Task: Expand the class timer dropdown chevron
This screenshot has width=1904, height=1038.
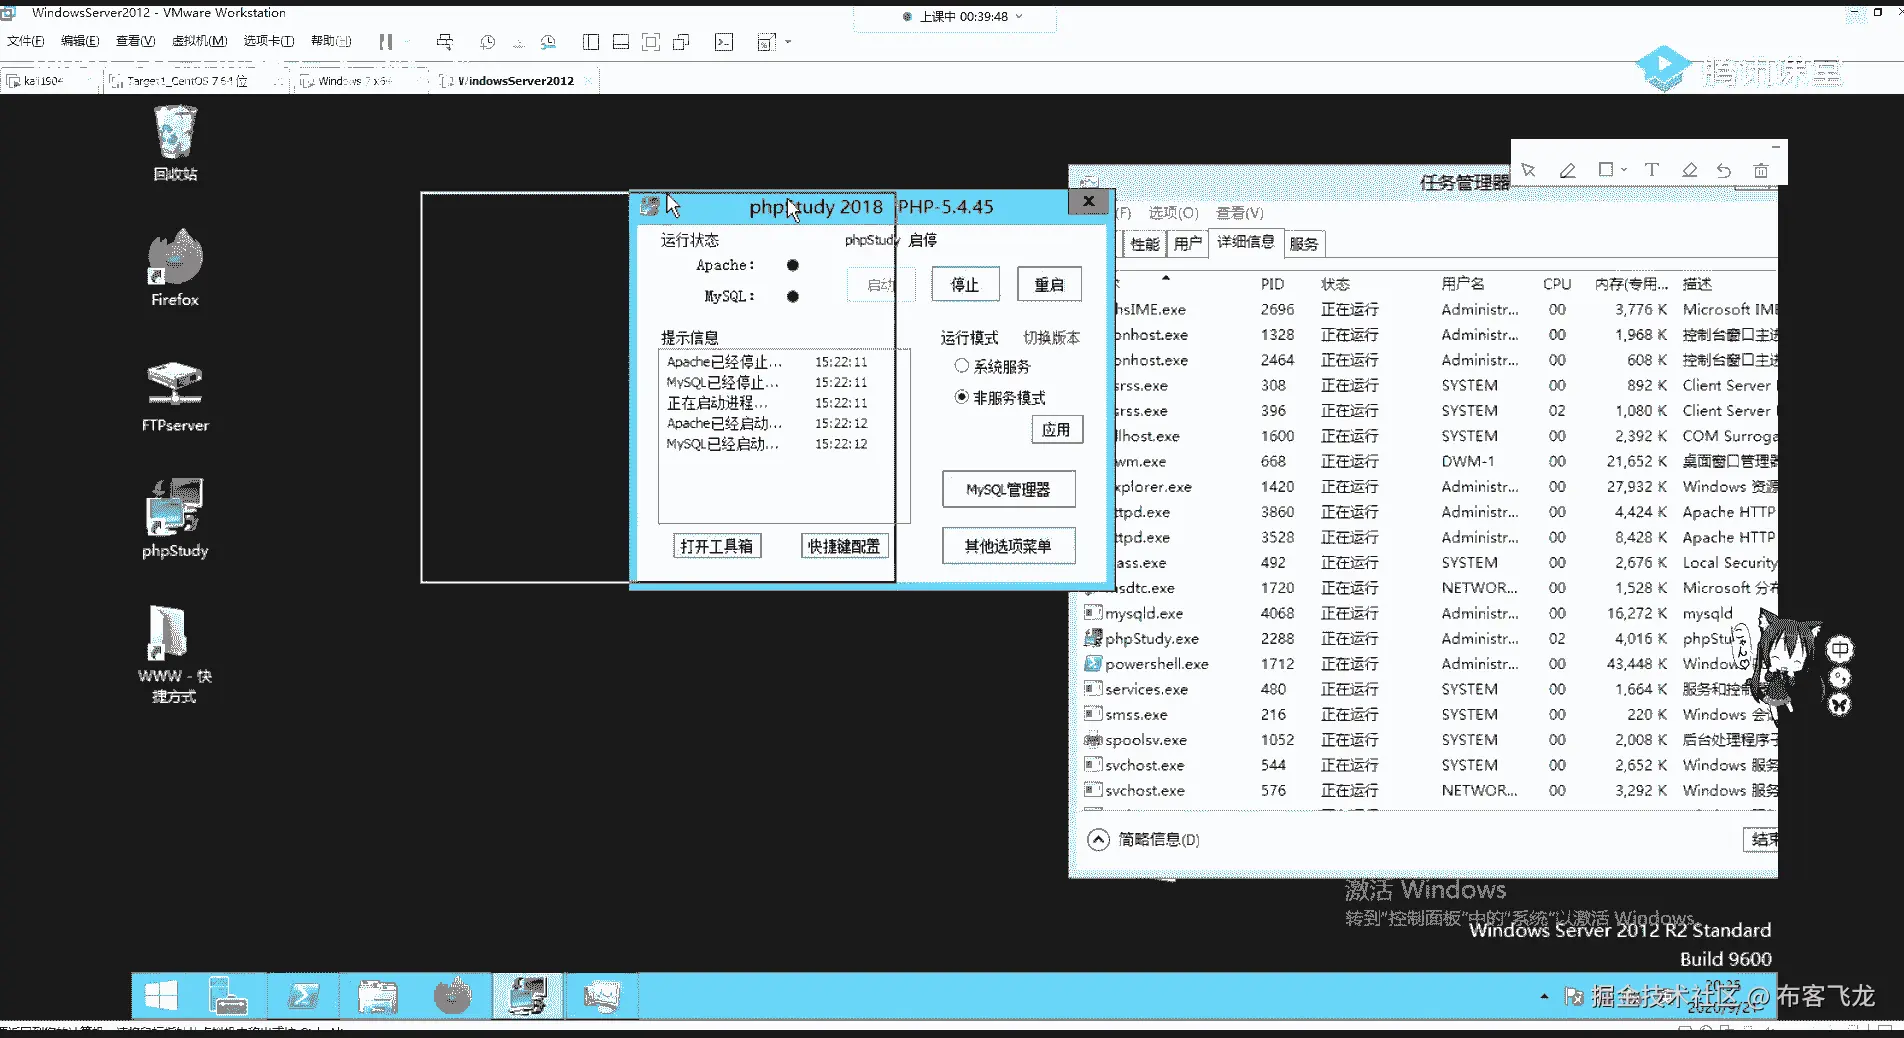Action: pos(1019,16)
